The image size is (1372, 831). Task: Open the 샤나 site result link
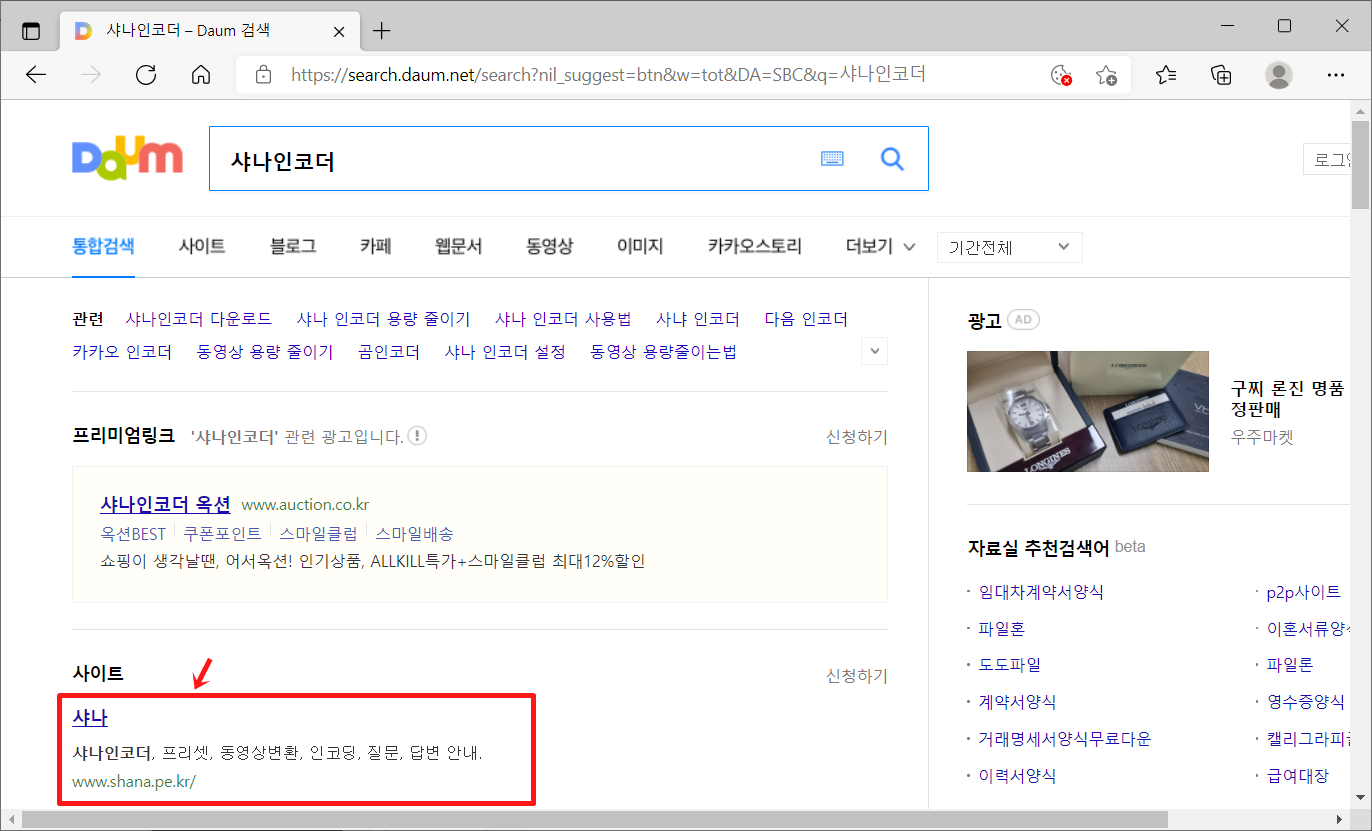click(x=90, y=718)
